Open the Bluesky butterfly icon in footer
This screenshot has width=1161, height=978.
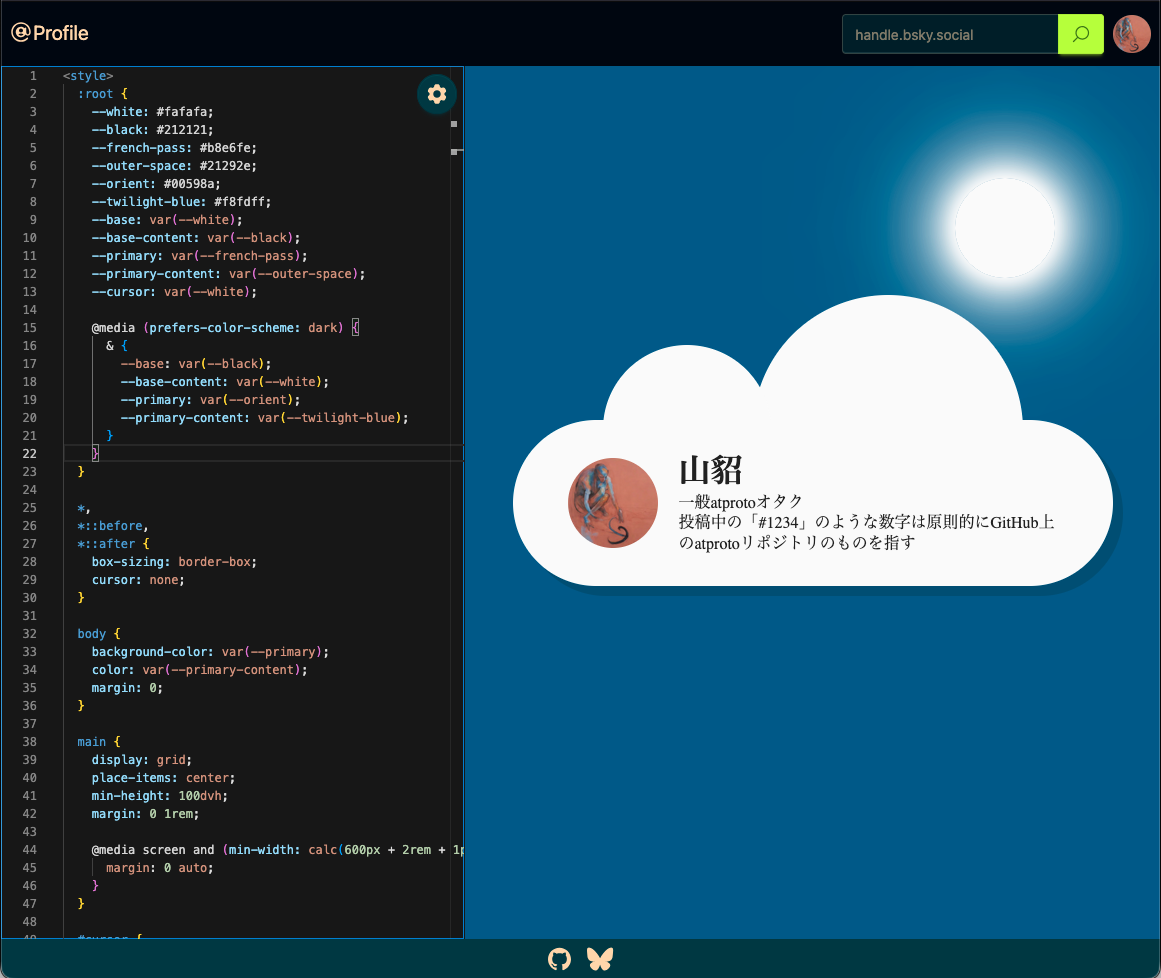[599, 959]
